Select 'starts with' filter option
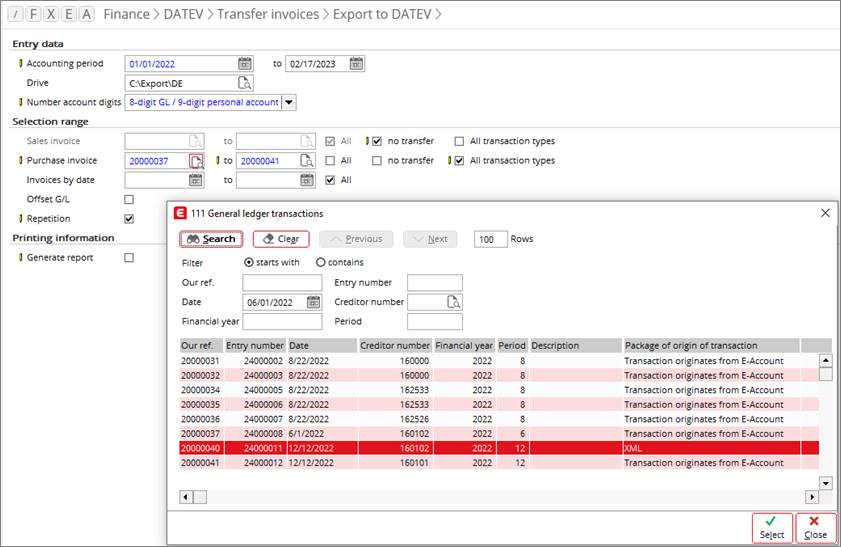Viewport: 841px width, 547px height. [248, 262]
